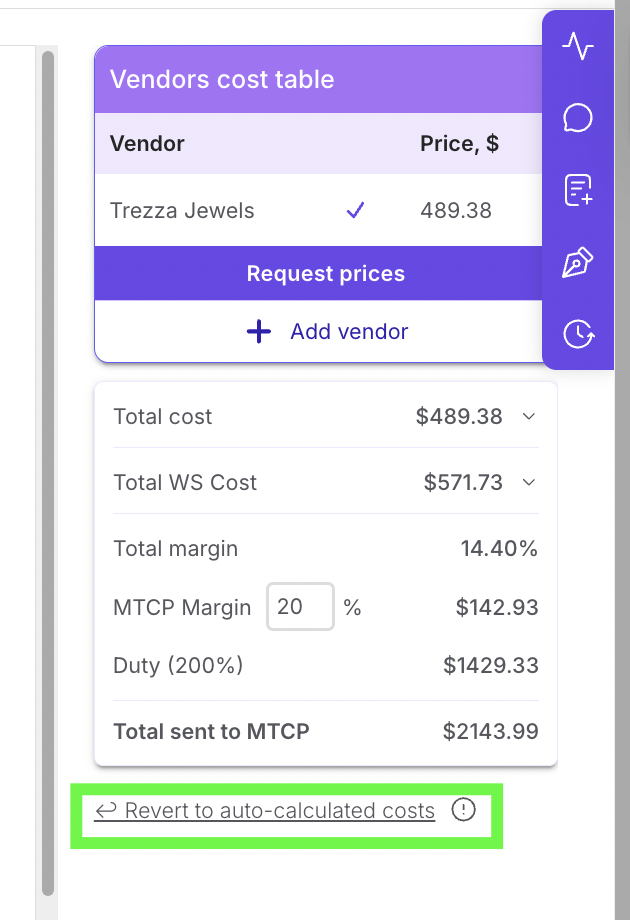Click Revert to auto-calculated costs link
The height and width of the screenshot is (920, 630).
[x=265, y=811]
